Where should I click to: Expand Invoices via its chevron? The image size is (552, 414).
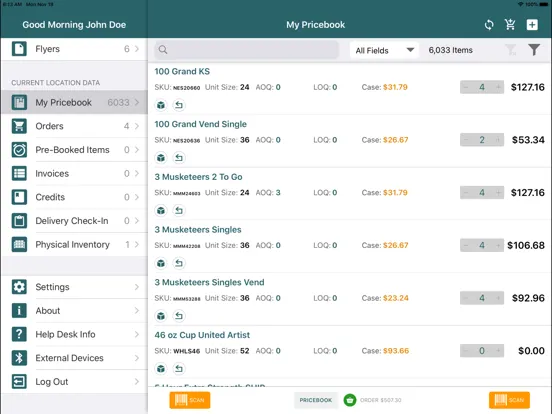(137, 173)
